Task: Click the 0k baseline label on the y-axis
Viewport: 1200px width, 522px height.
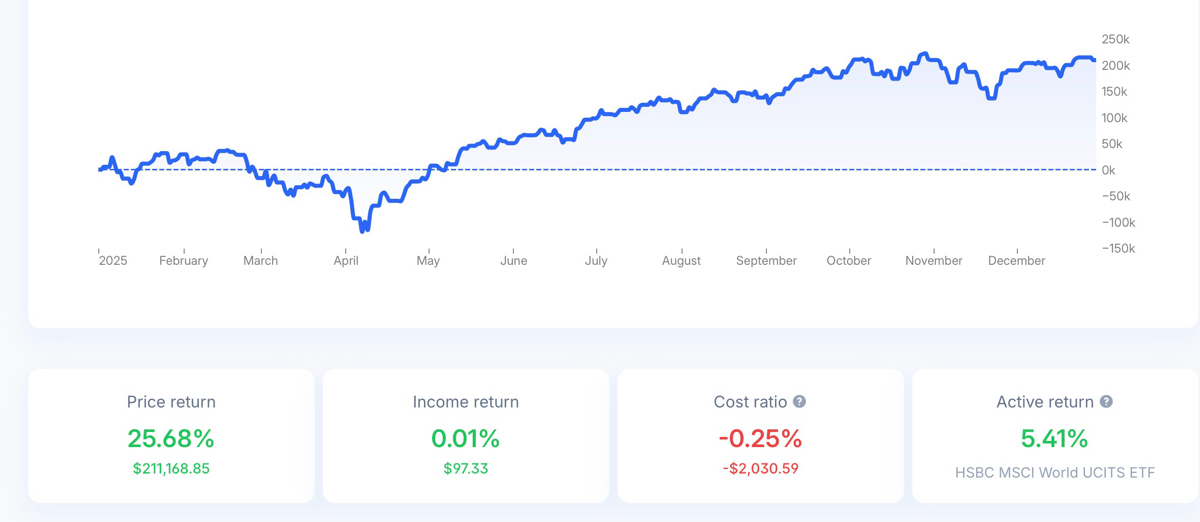Action: point(1108,170)
